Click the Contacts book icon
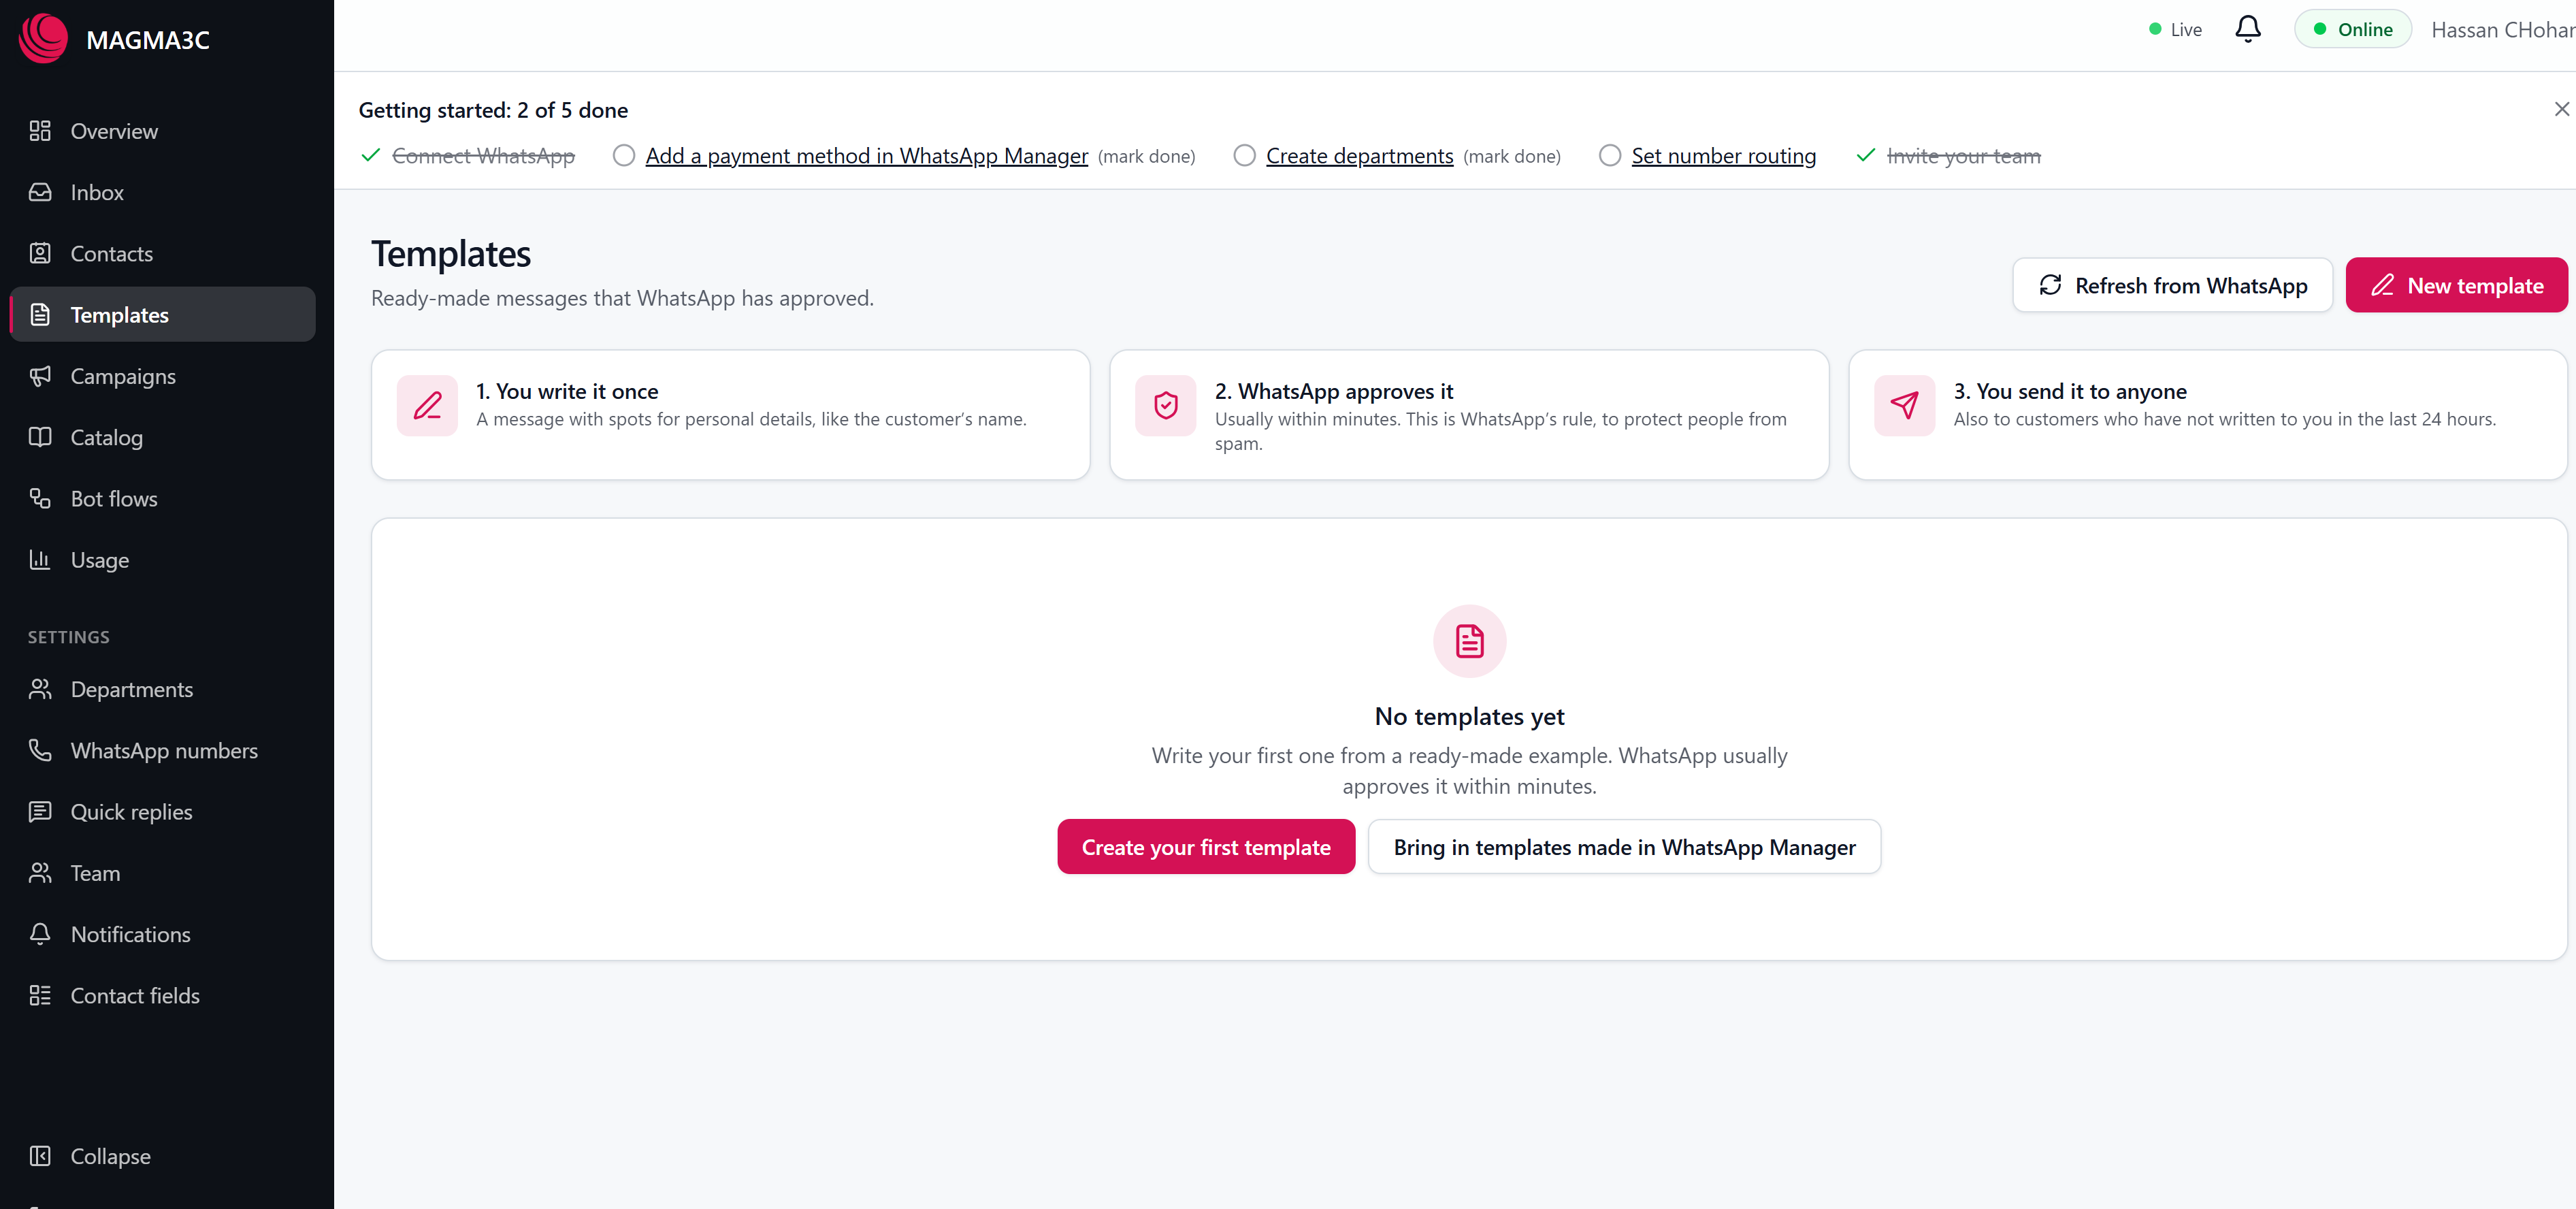The width and height of the screenshot is (2576, 1209). pos(40,254)
